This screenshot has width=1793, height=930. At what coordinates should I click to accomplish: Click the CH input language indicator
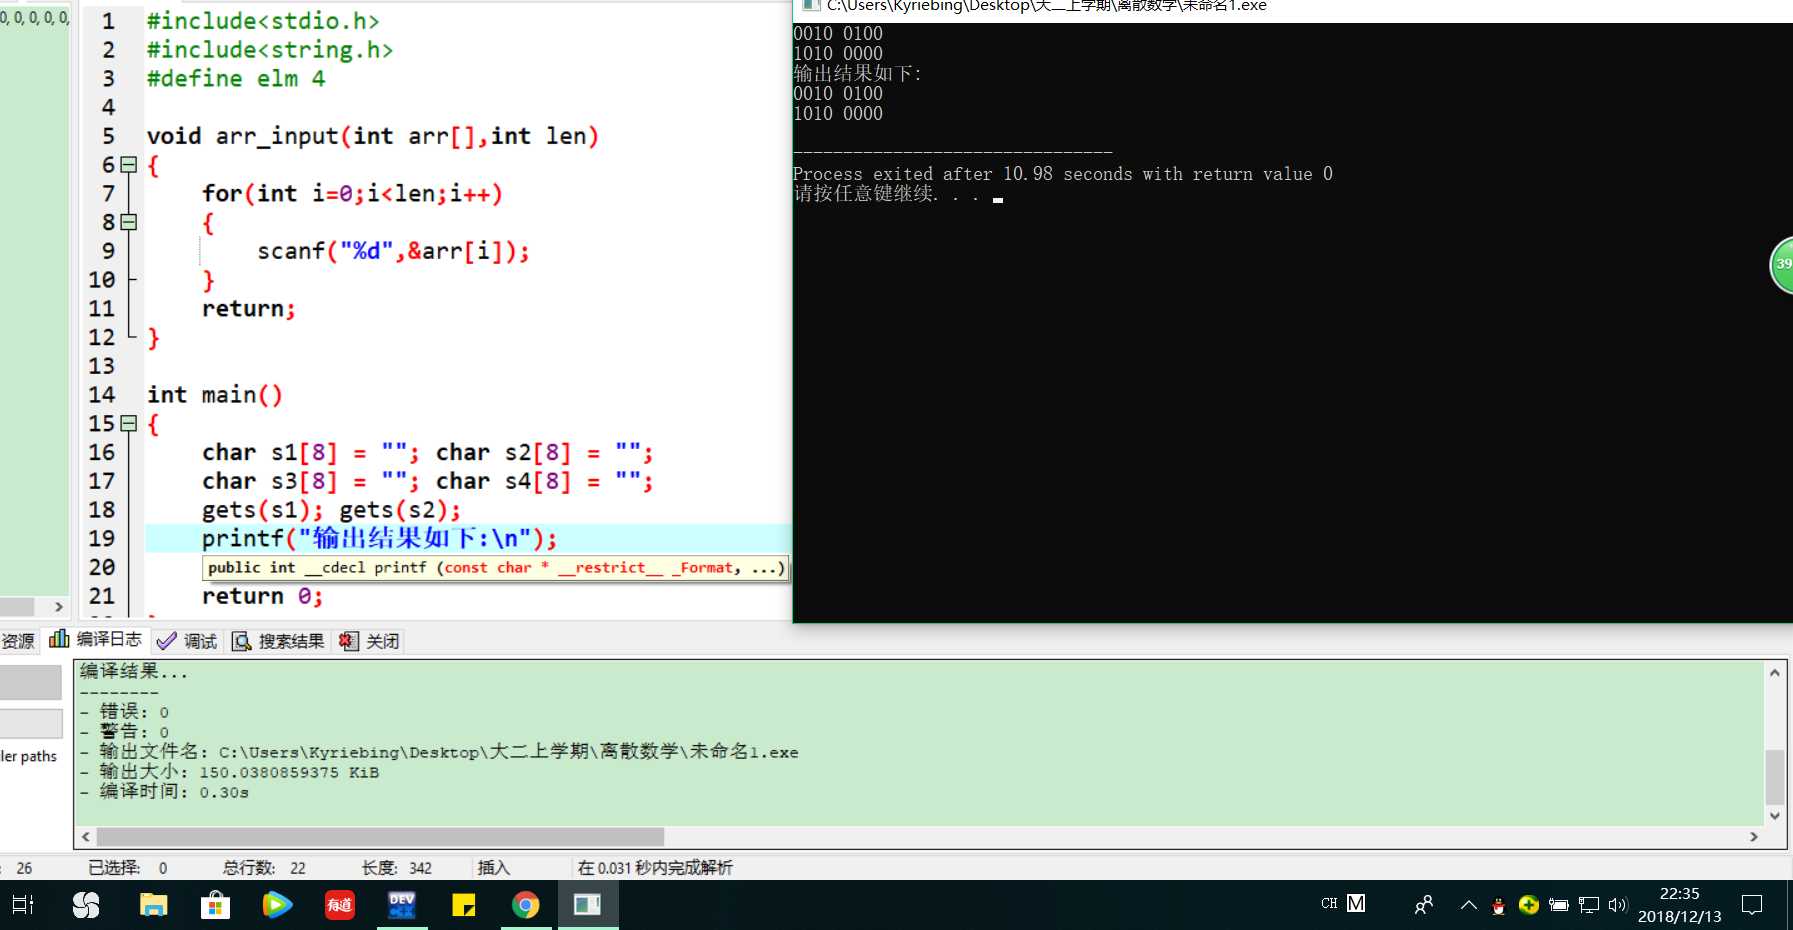1329,903
